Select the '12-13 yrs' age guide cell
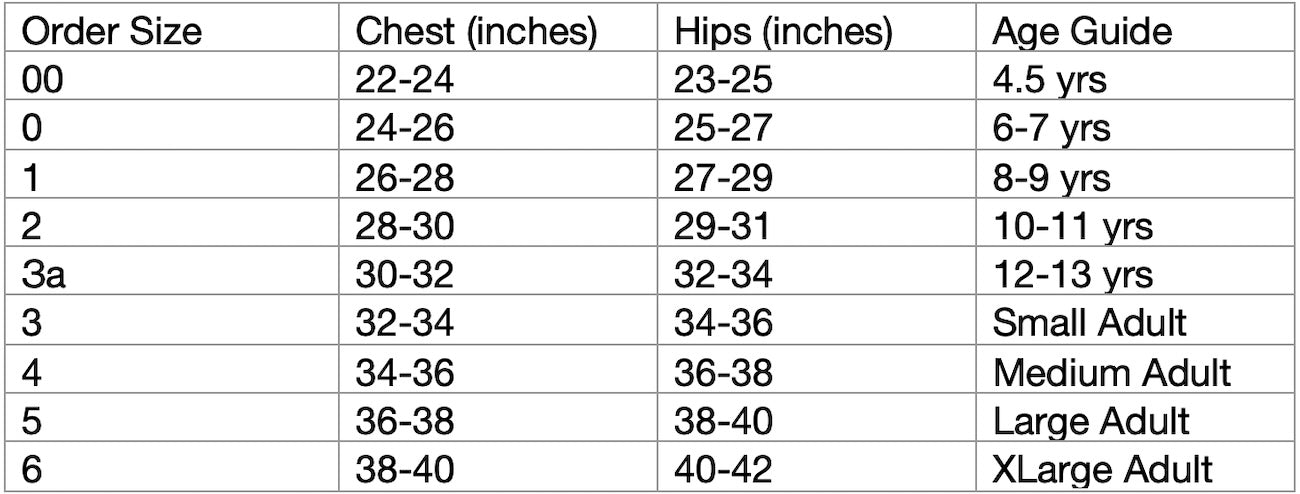This screenshot has height=494, width=1300. (x=1072, y=274)
